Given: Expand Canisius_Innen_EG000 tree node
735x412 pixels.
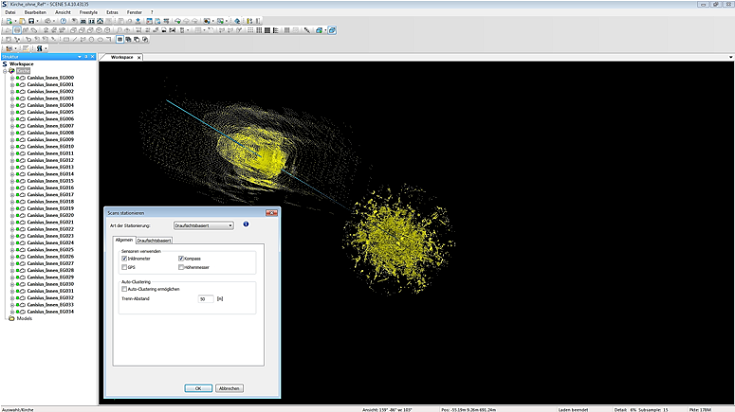Looking at the screenshot, I should click(x=12, y=78).
